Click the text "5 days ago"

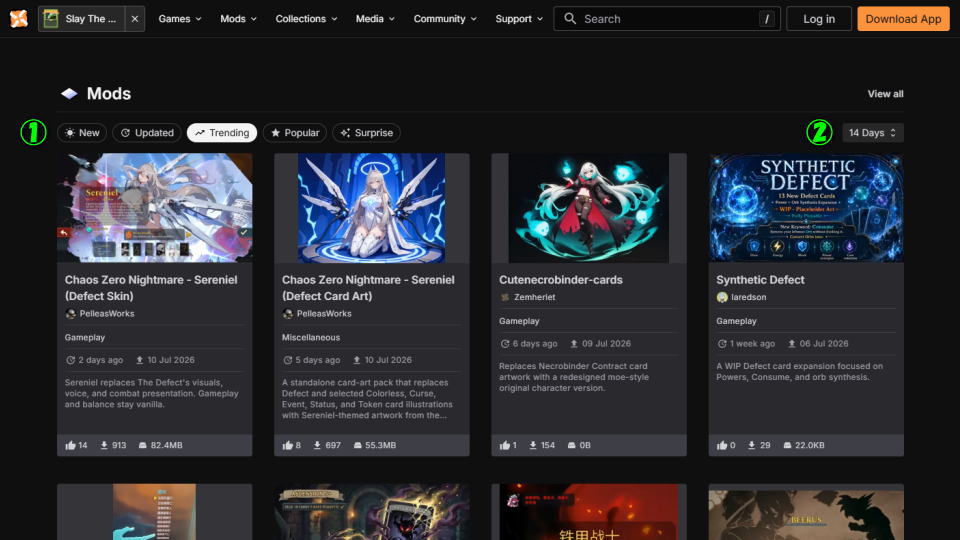pos(318,360)
